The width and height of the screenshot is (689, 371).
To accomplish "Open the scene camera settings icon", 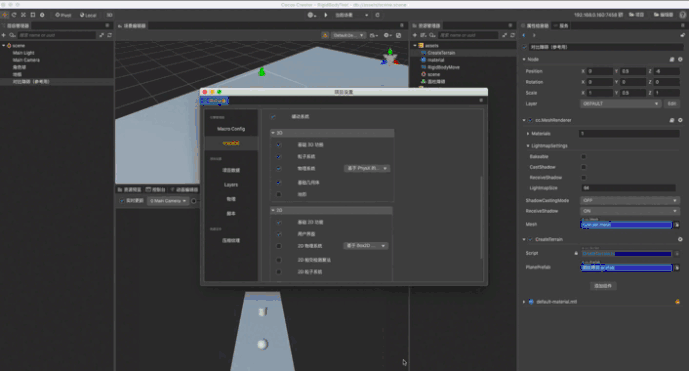I will (x=374, y=35).
